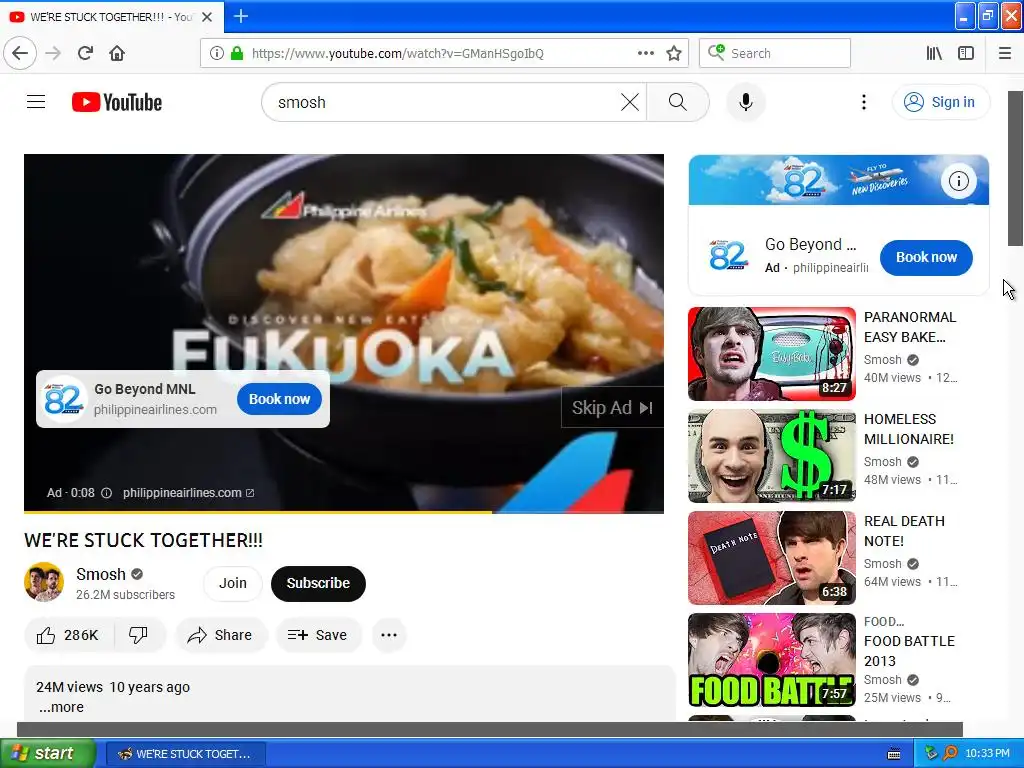Image resolution: width=1024 pixels, height=768 pixels.
Task: Click the WE'RE STUCK TOGETHER!!! video title
Action: click(x=144, y=540)
